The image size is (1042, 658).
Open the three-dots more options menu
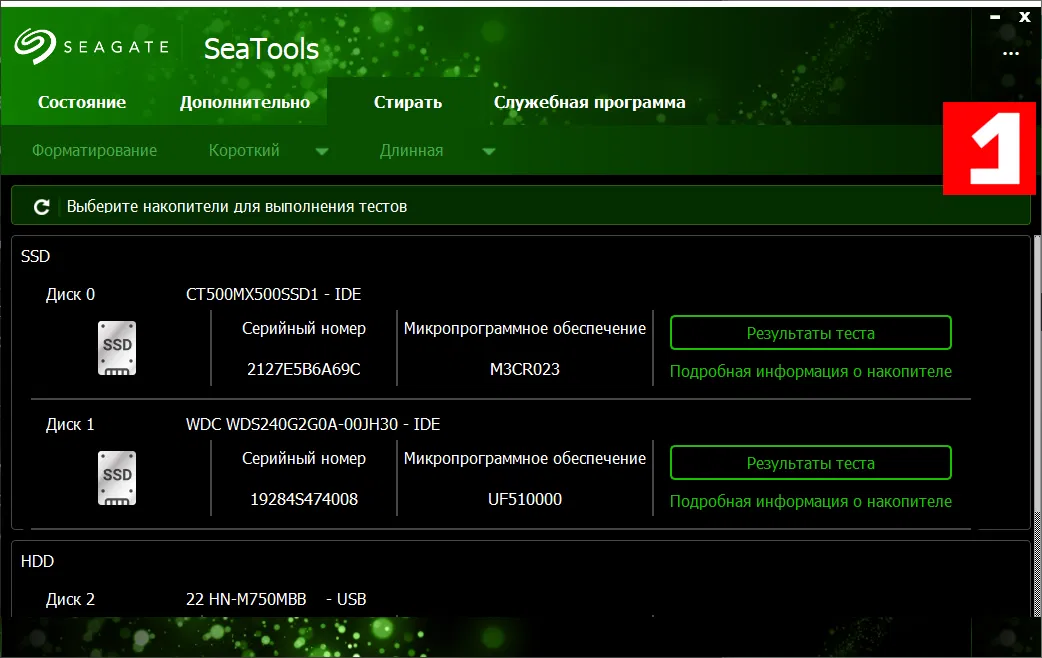coord(1011,53)
